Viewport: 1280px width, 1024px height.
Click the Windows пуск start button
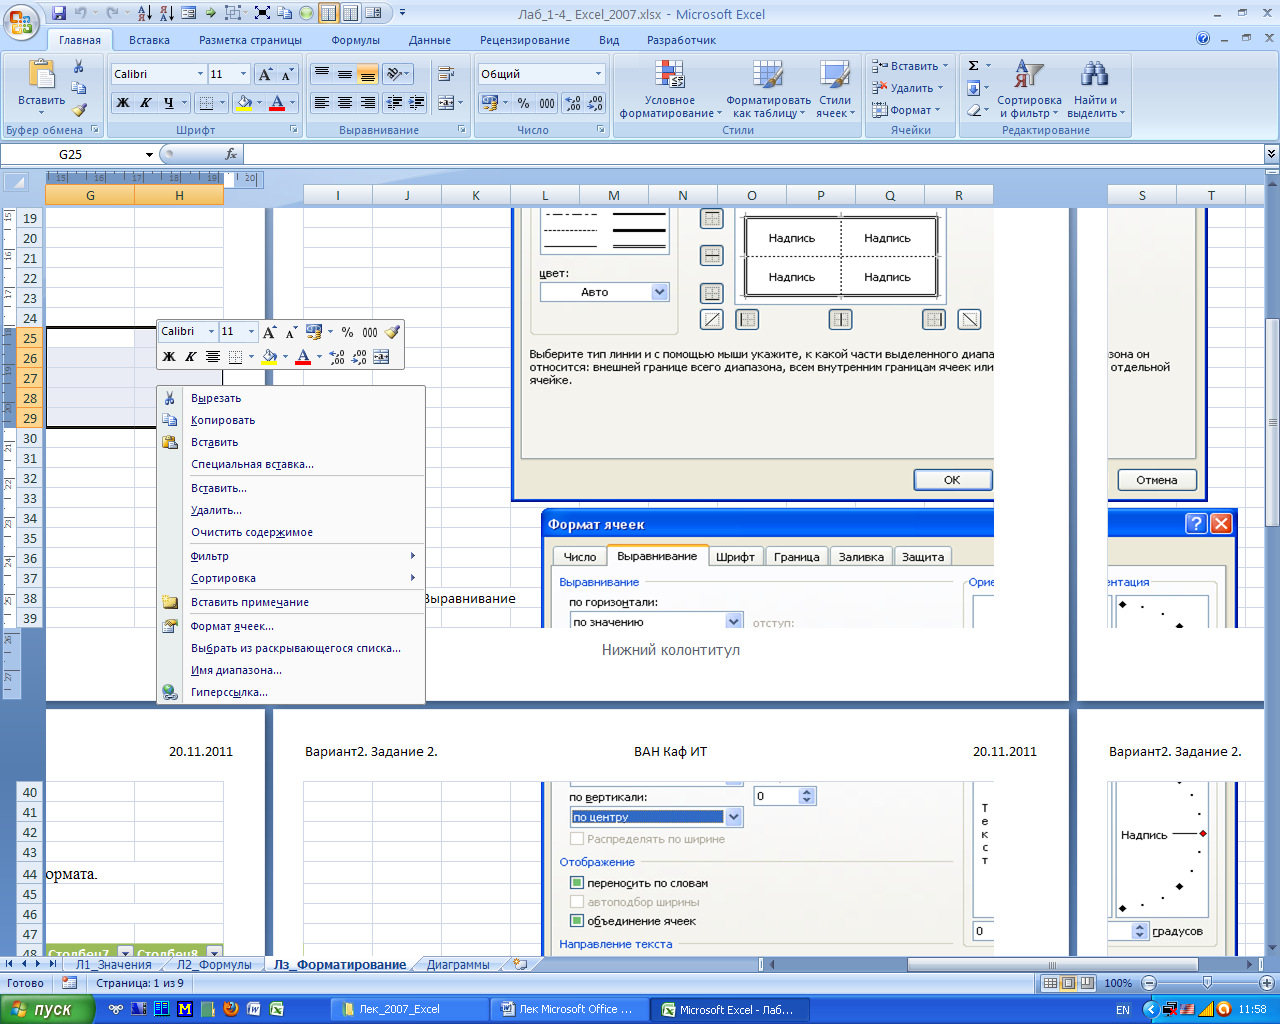[x=47, y=1009]
